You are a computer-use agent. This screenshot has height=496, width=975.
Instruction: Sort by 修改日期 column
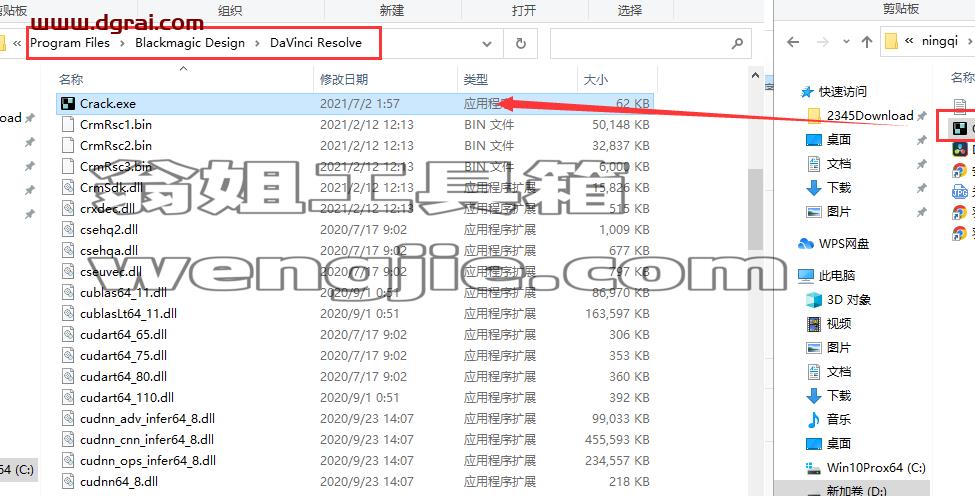344,80
